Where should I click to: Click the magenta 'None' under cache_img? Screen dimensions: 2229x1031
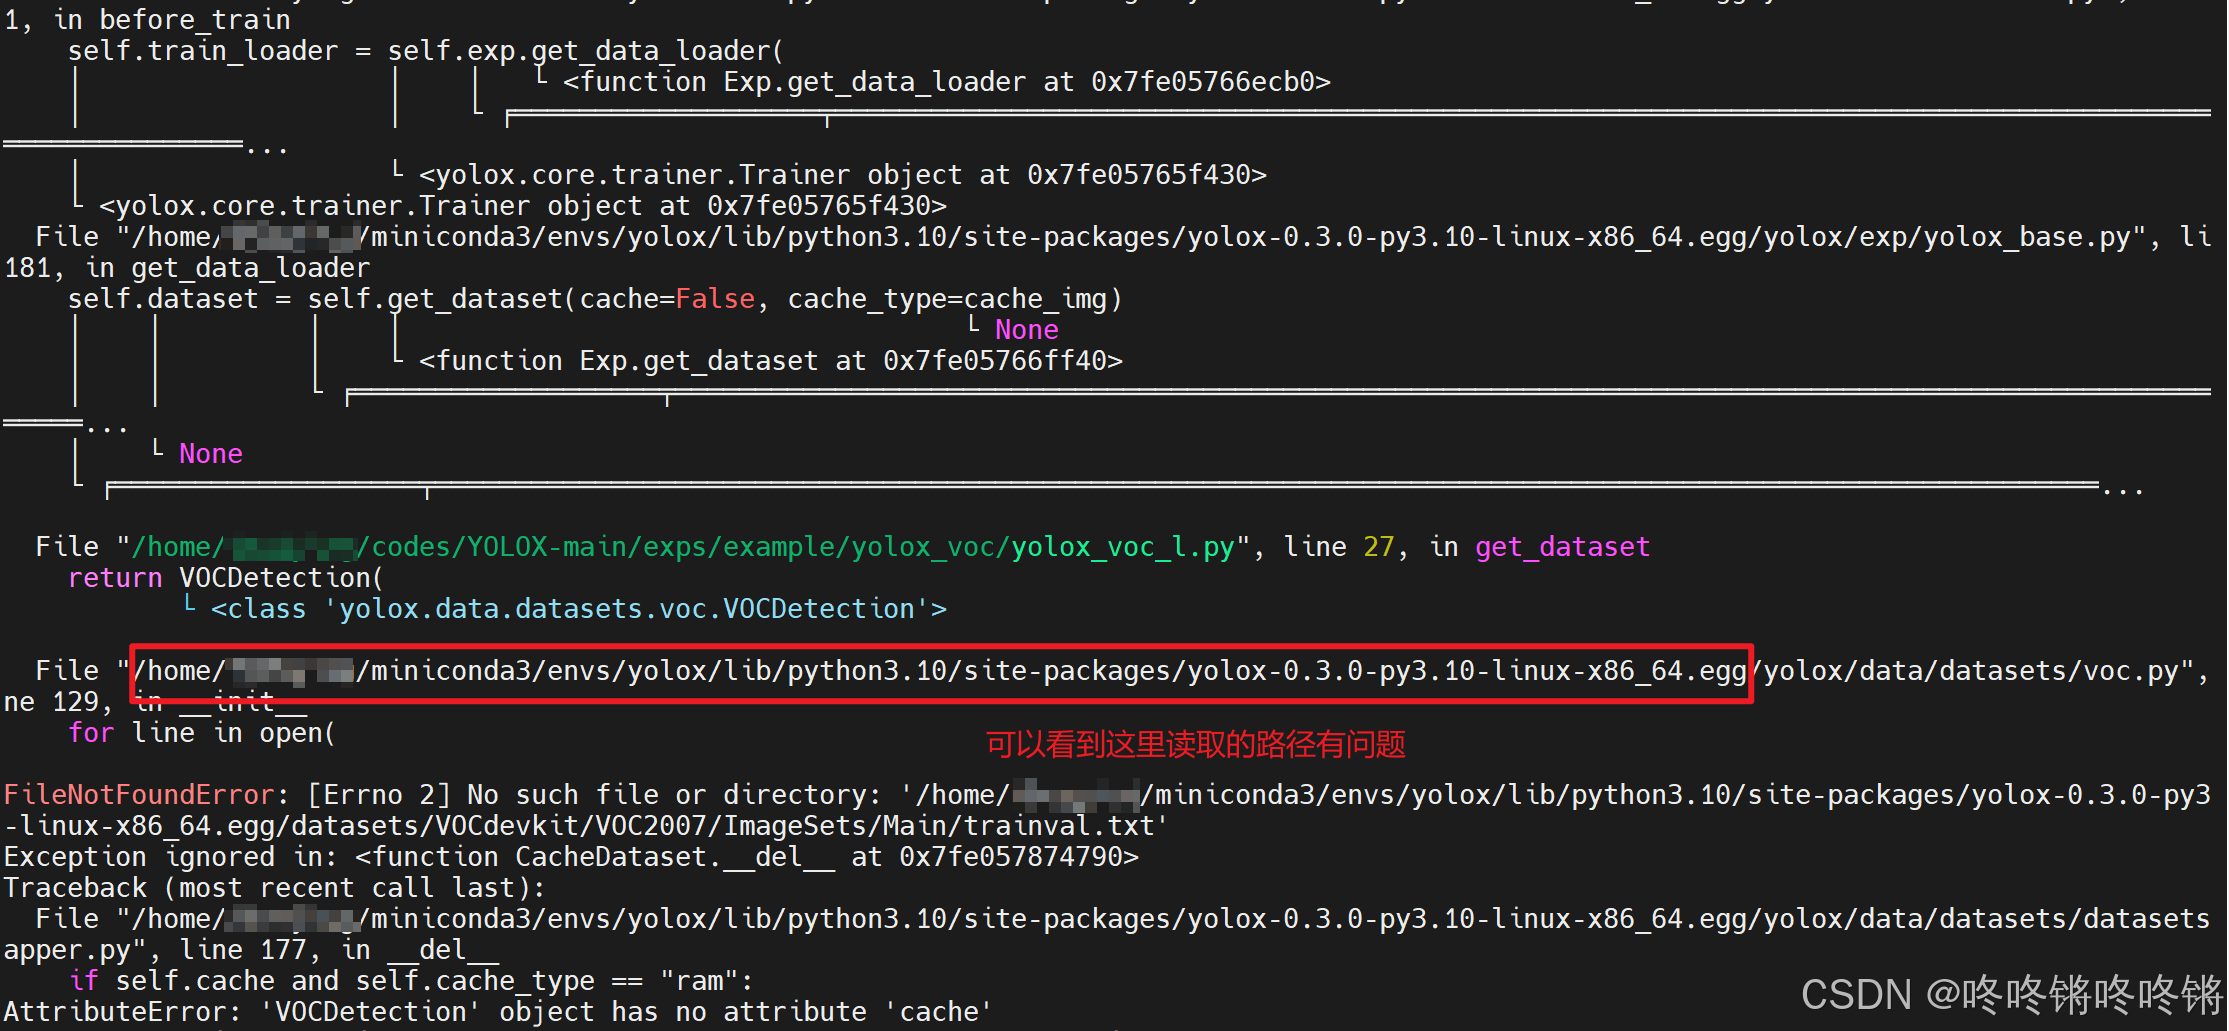(x=1027, y=330)
